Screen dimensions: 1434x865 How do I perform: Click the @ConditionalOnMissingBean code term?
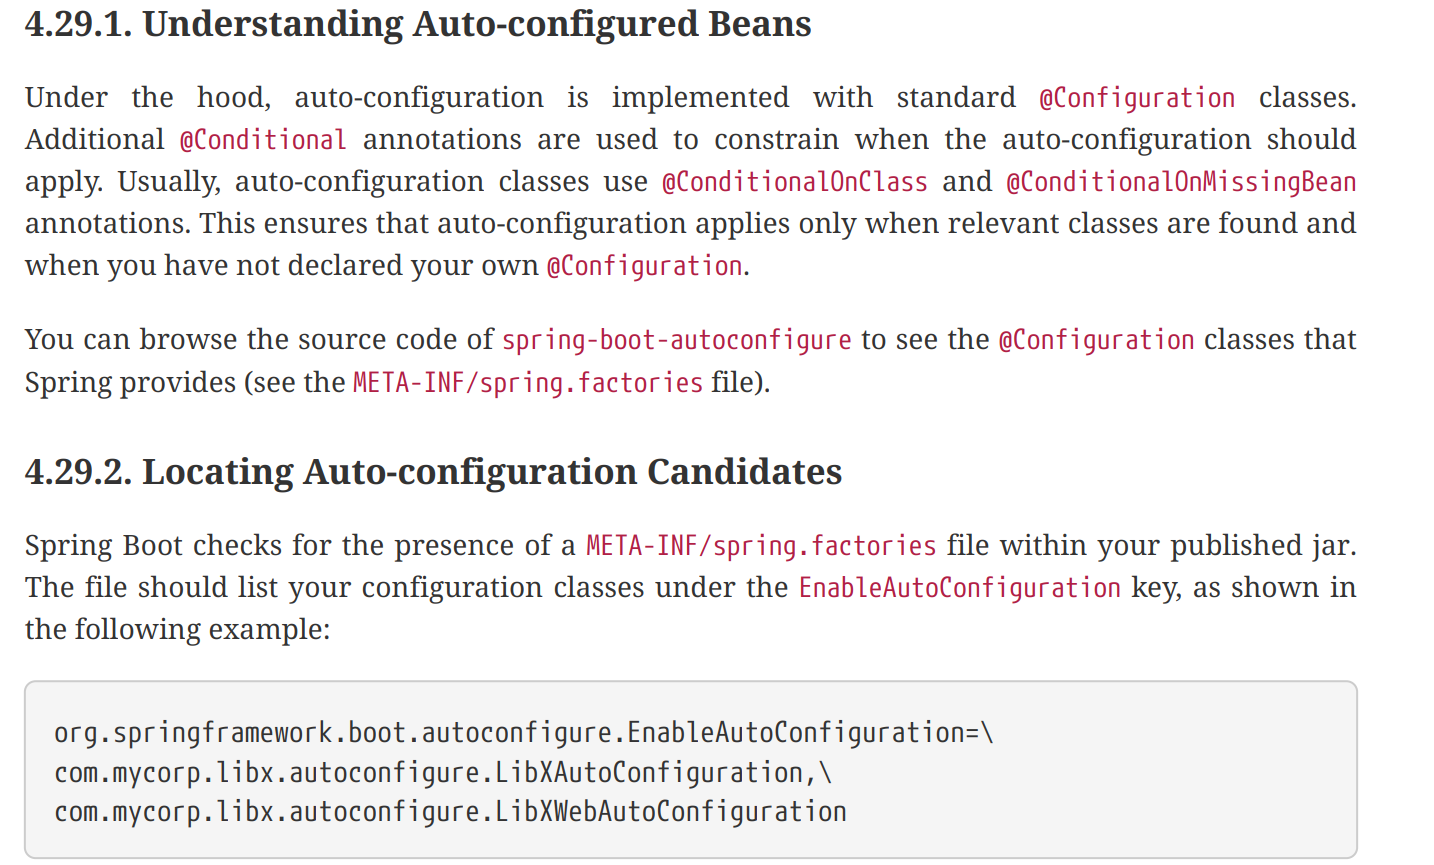(x=1181, y=182)
